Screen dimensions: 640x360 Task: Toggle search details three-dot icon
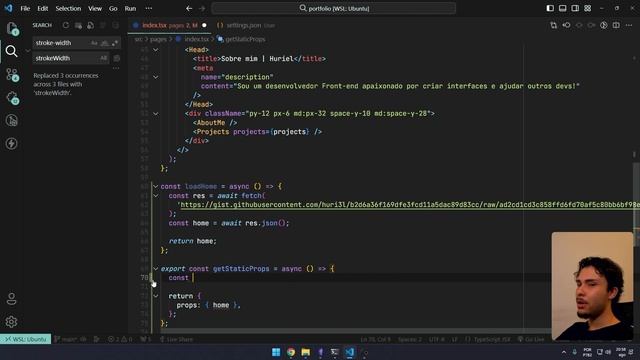[116, 69]
